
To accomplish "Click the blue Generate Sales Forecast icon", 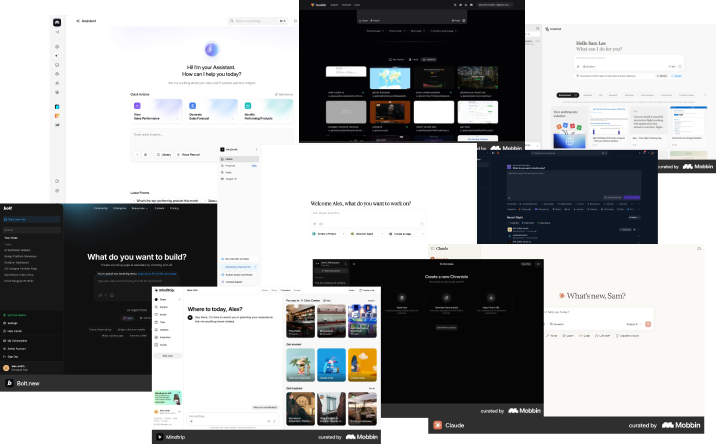I will click(192, 105).
